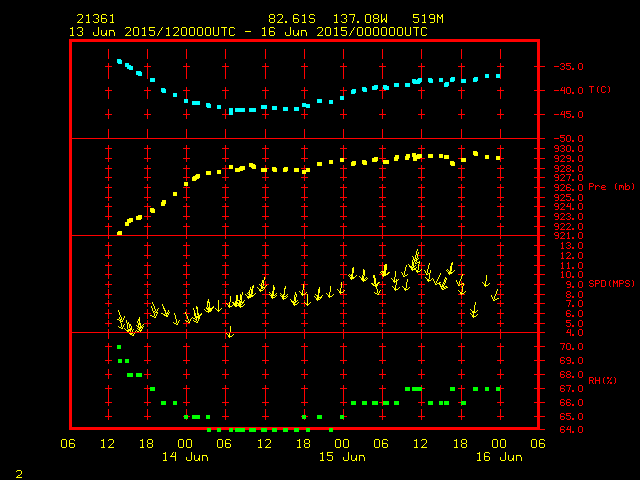Click the start date 13 Jun 2015/120000UTC

click(152, 32)
